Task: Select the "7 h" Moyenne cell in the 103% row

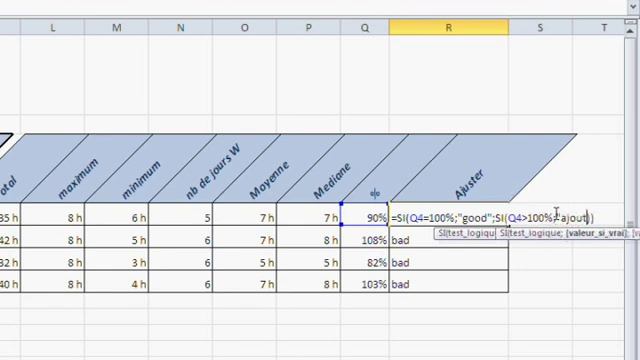Action: [x=245, y=281]
